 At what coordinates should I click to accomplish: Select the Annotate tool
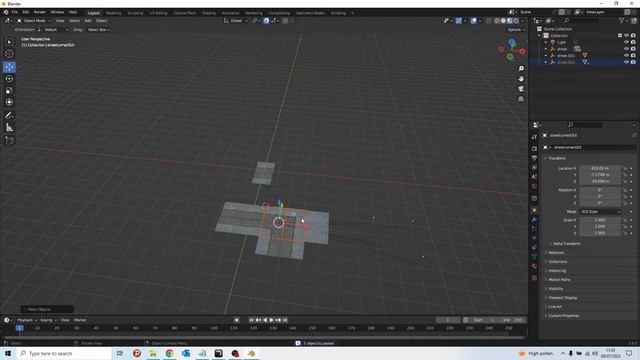click(x=9, y=116)
